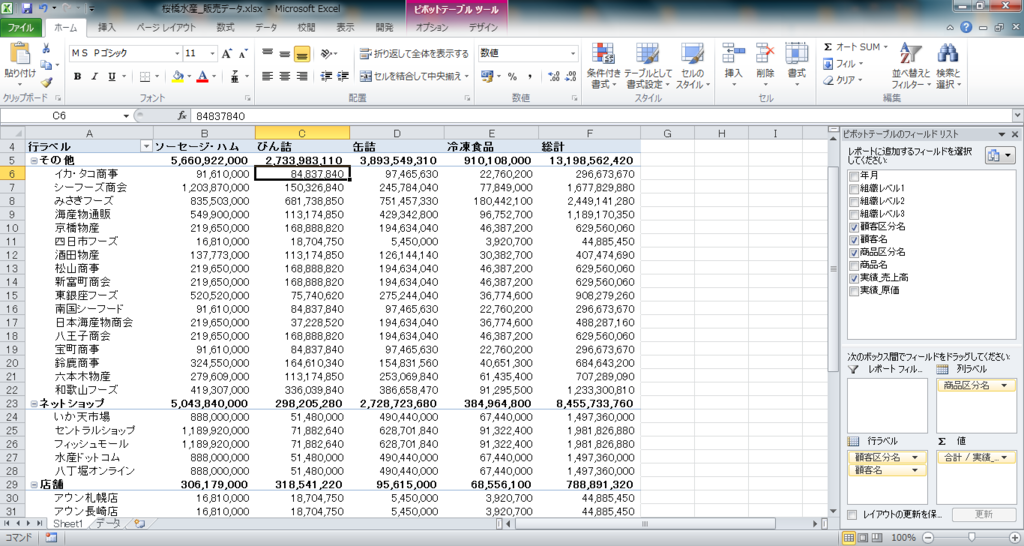Open the ファイル tab

point(22,27)
